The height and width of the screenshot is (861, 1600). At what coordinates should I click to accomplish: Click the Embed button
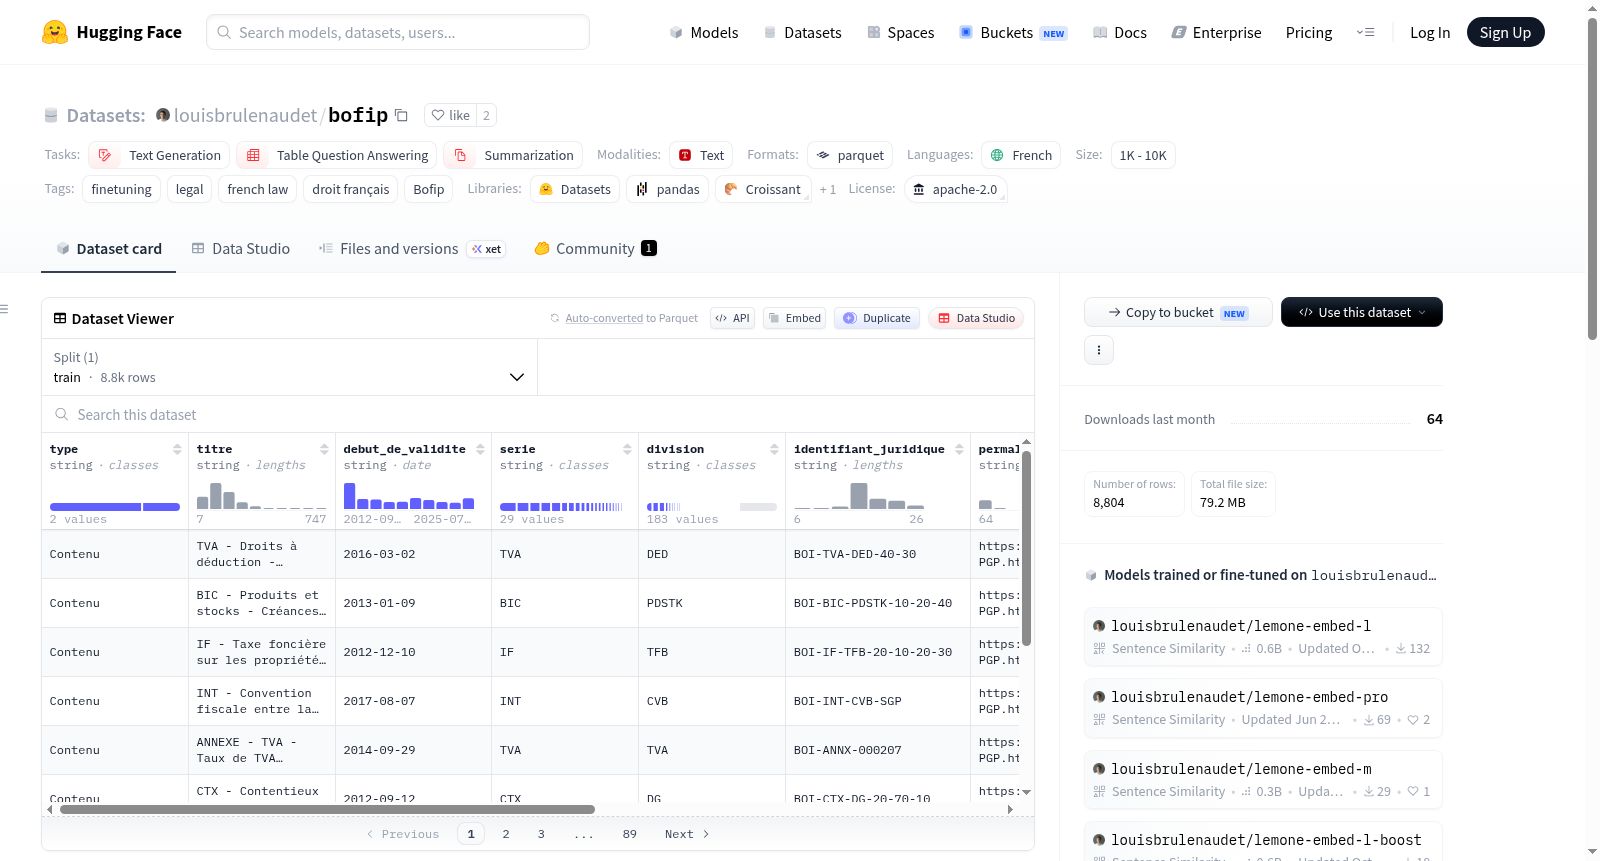tap(794, 318)
